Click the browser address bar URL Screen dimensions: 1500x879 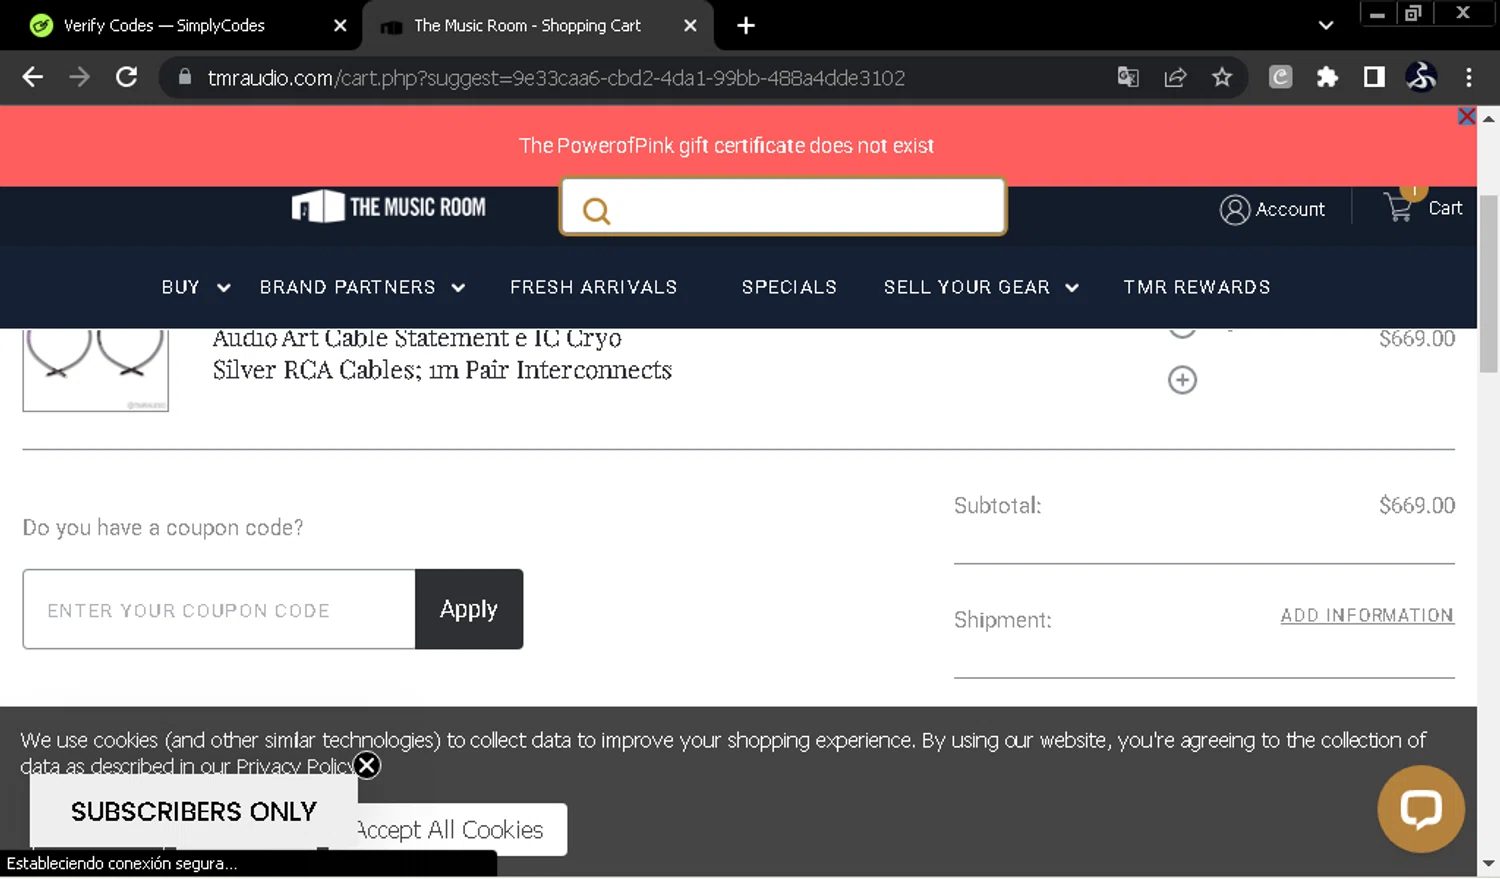(556, 78)
